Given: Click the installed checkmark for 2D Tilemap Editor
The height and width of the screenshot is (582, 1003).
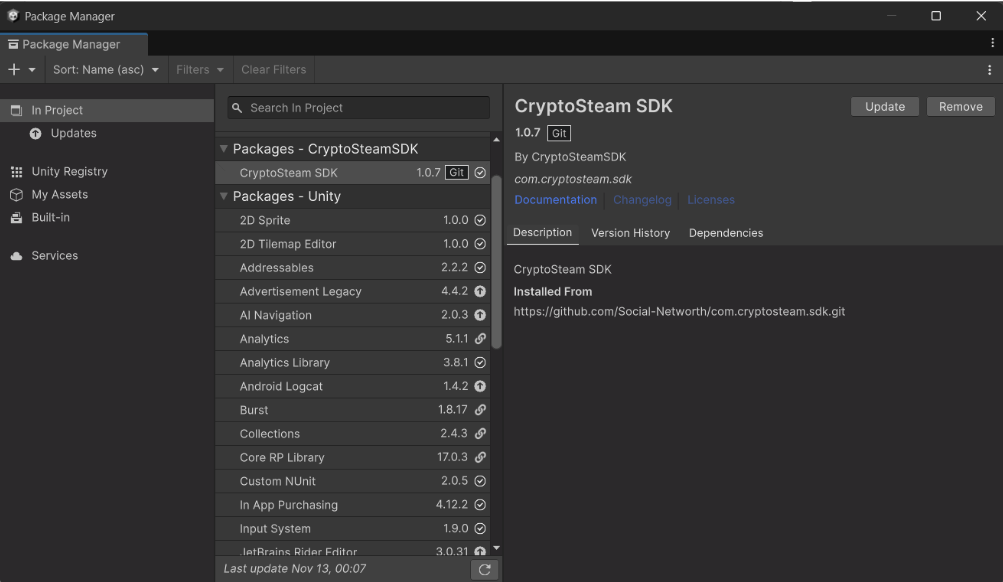Looking at the screenshot, I should click(x=480, y=244).
